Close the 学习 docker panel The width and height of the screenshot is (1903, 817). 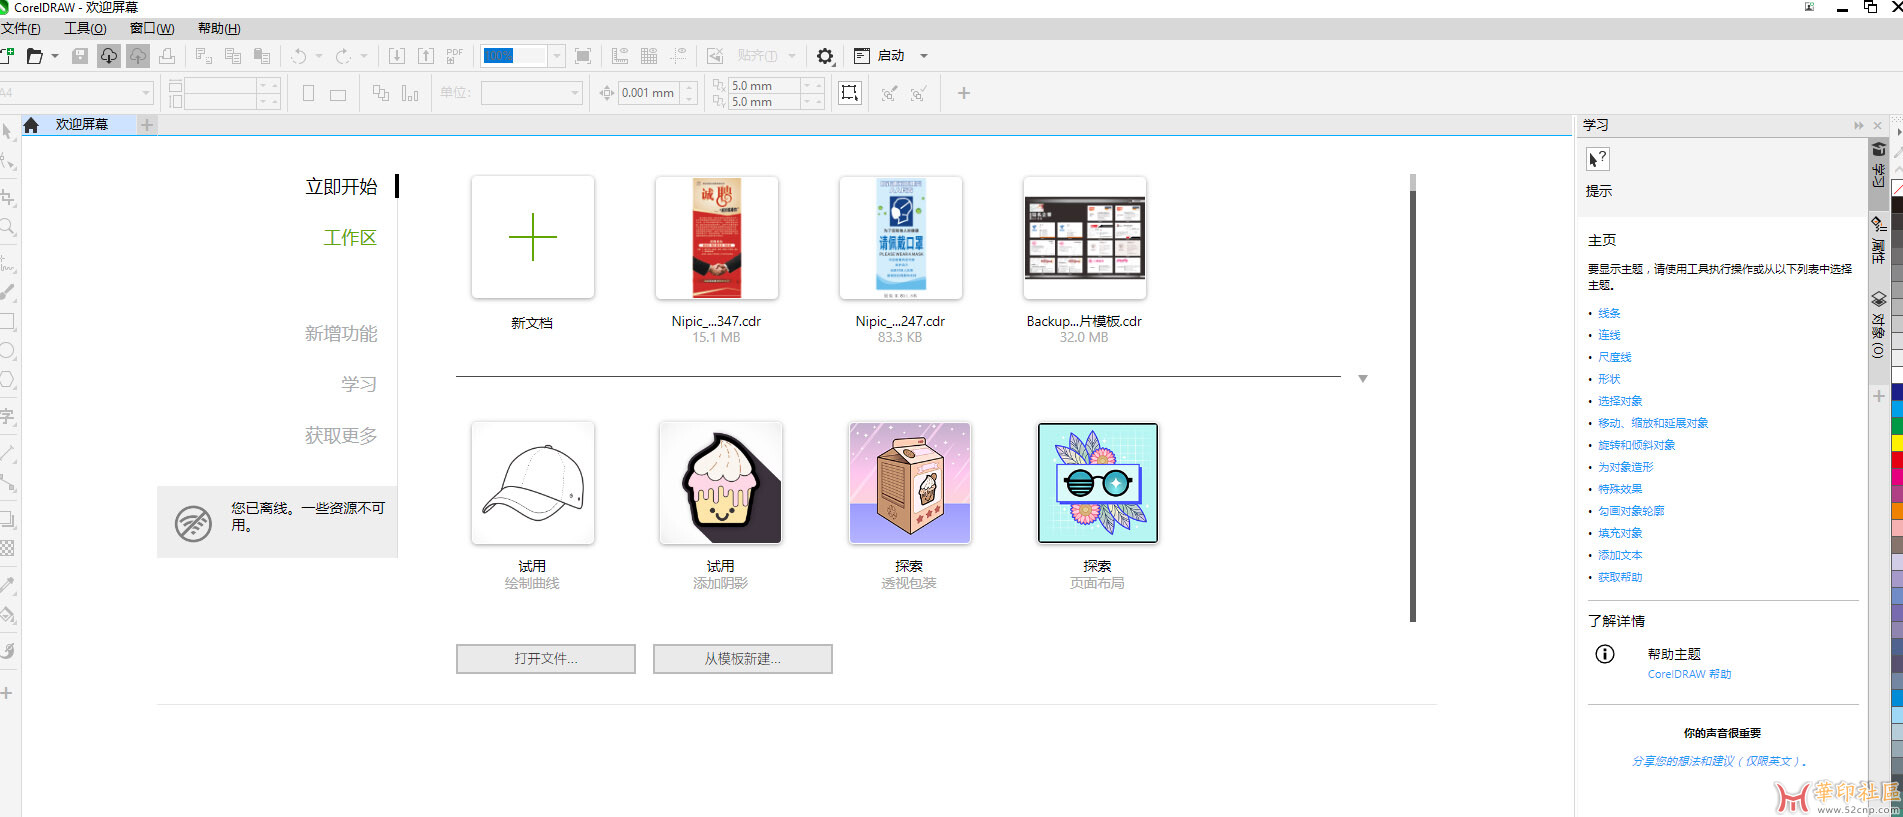coord(1878,125)
